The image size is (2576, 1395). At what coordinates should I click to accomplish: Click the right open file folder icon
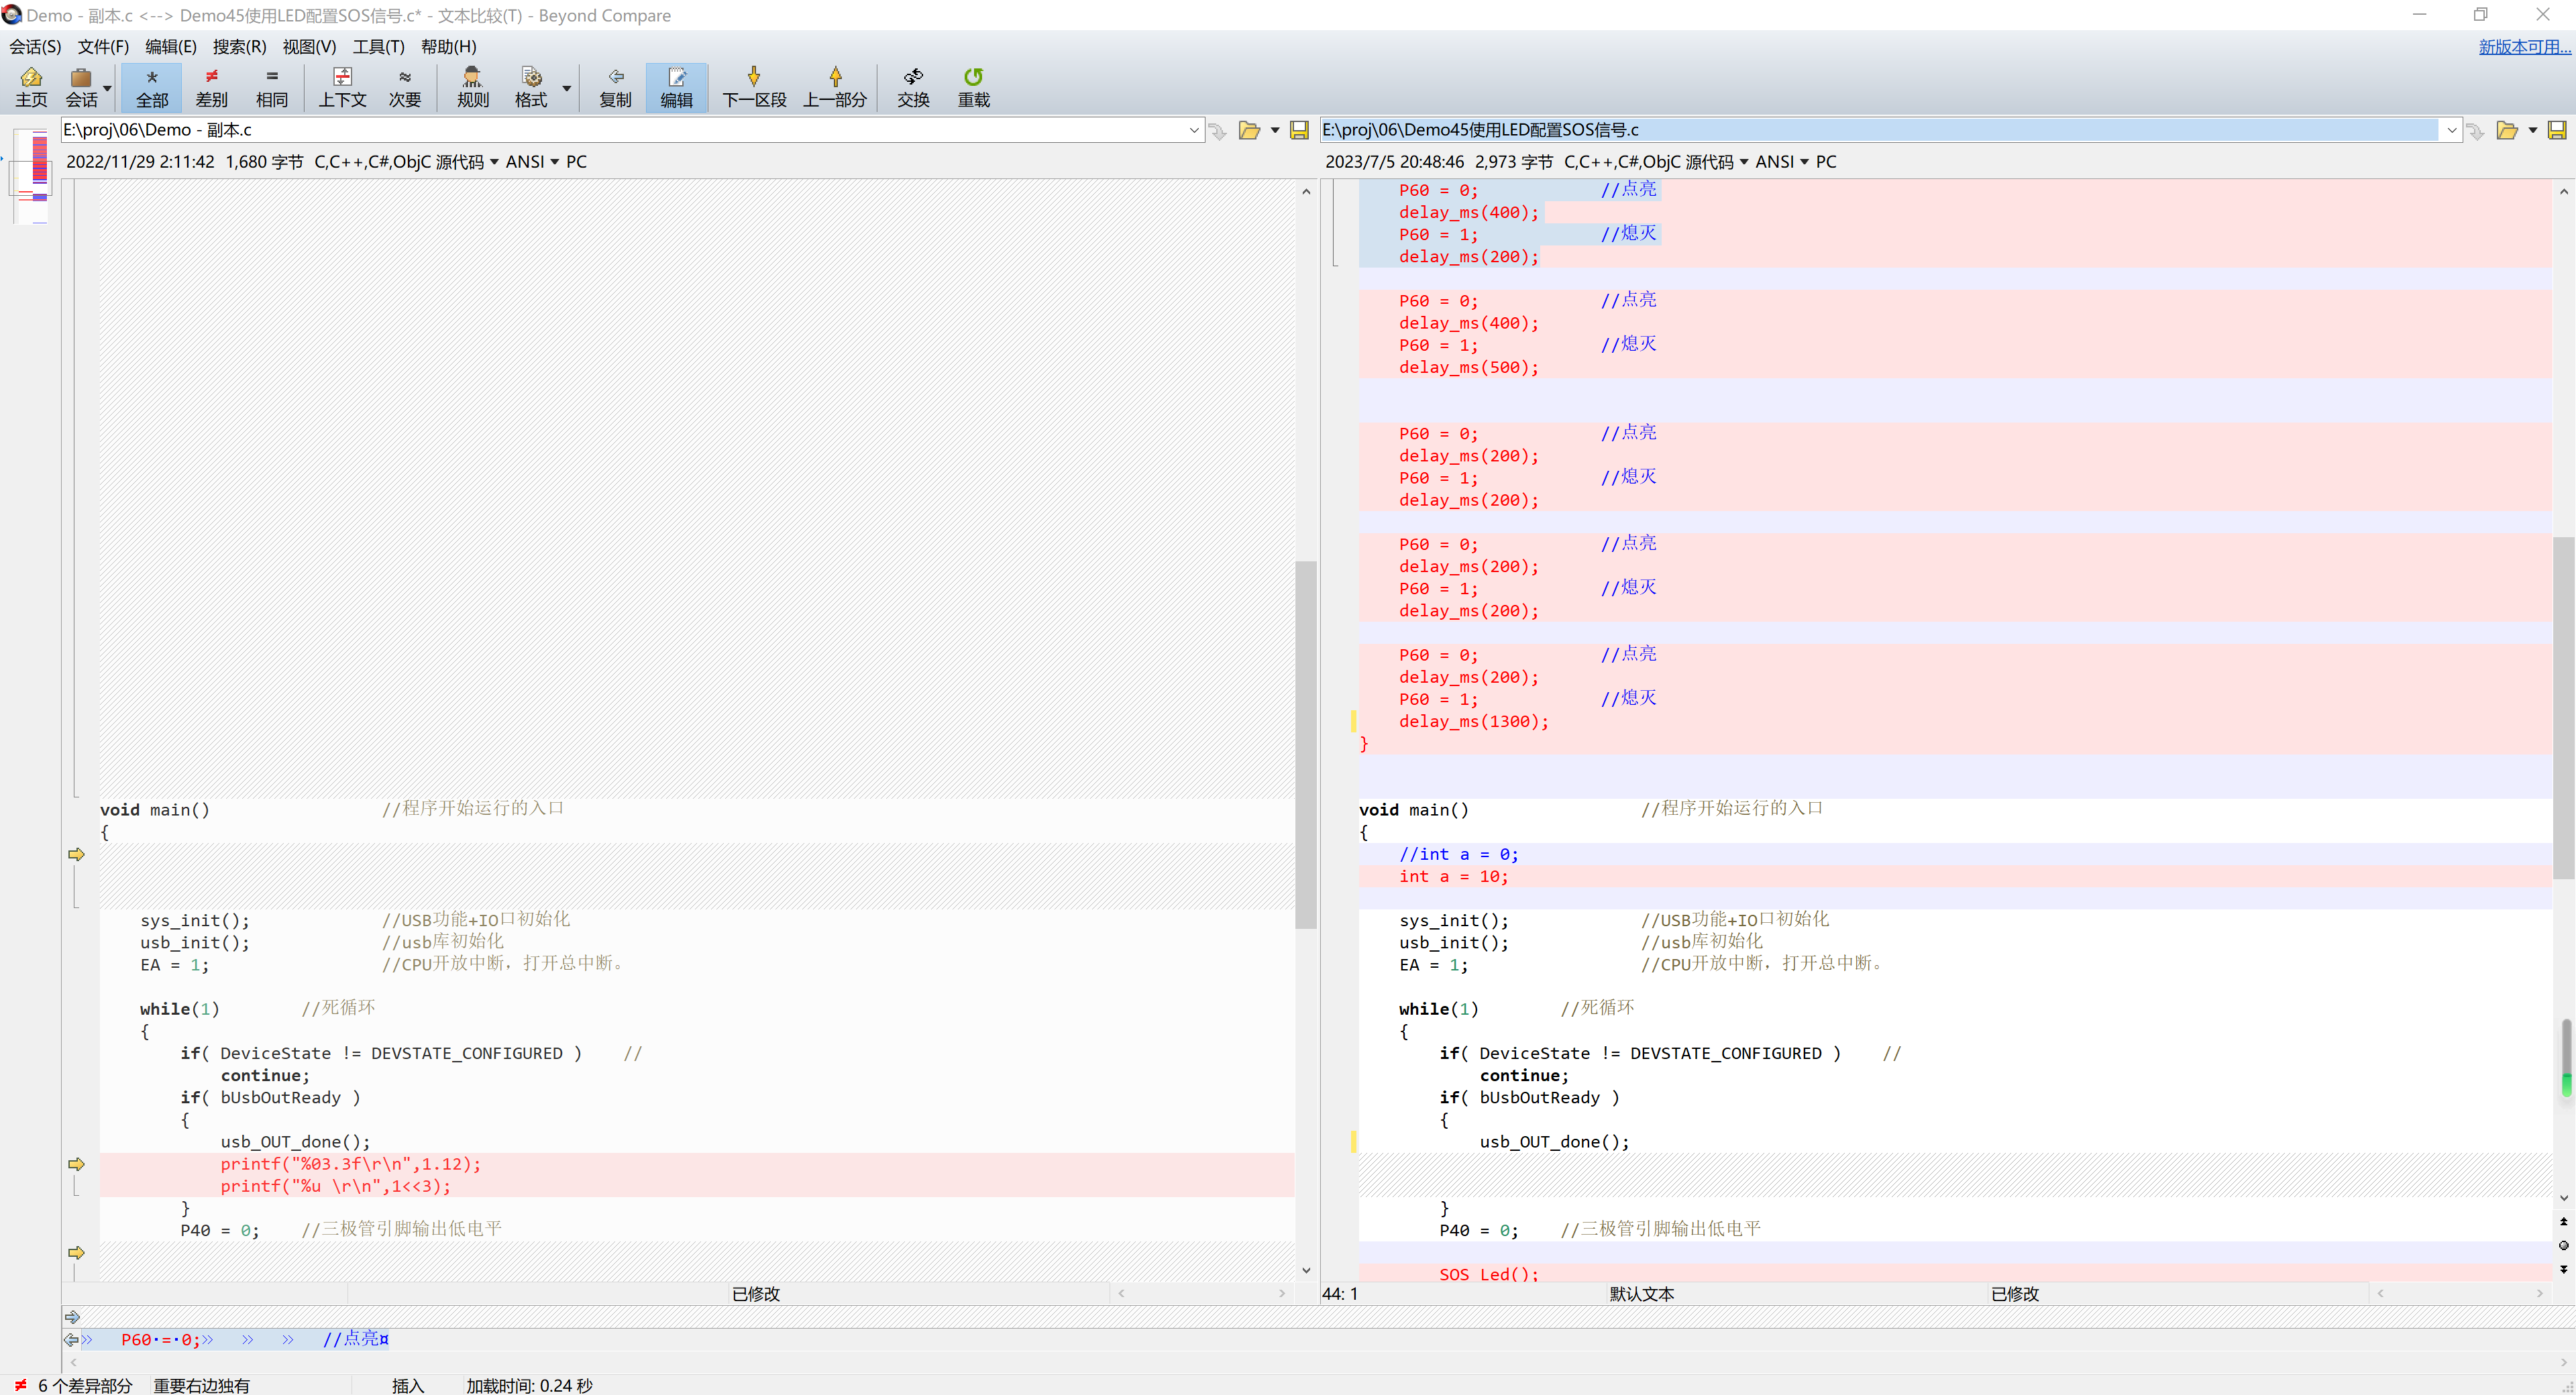pyautogui.click(x=2506, y=130)
